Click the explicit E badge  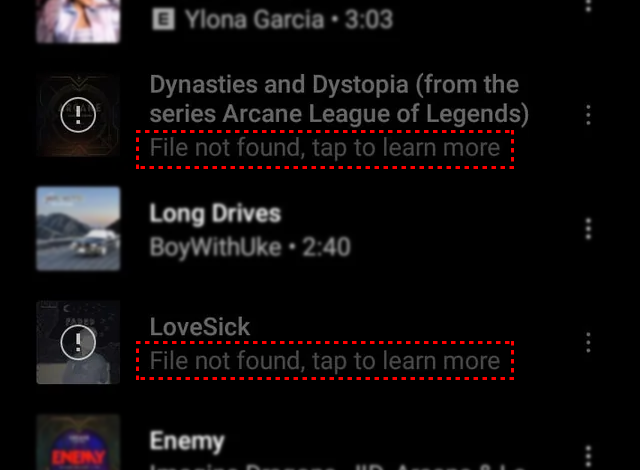[163, 19]
